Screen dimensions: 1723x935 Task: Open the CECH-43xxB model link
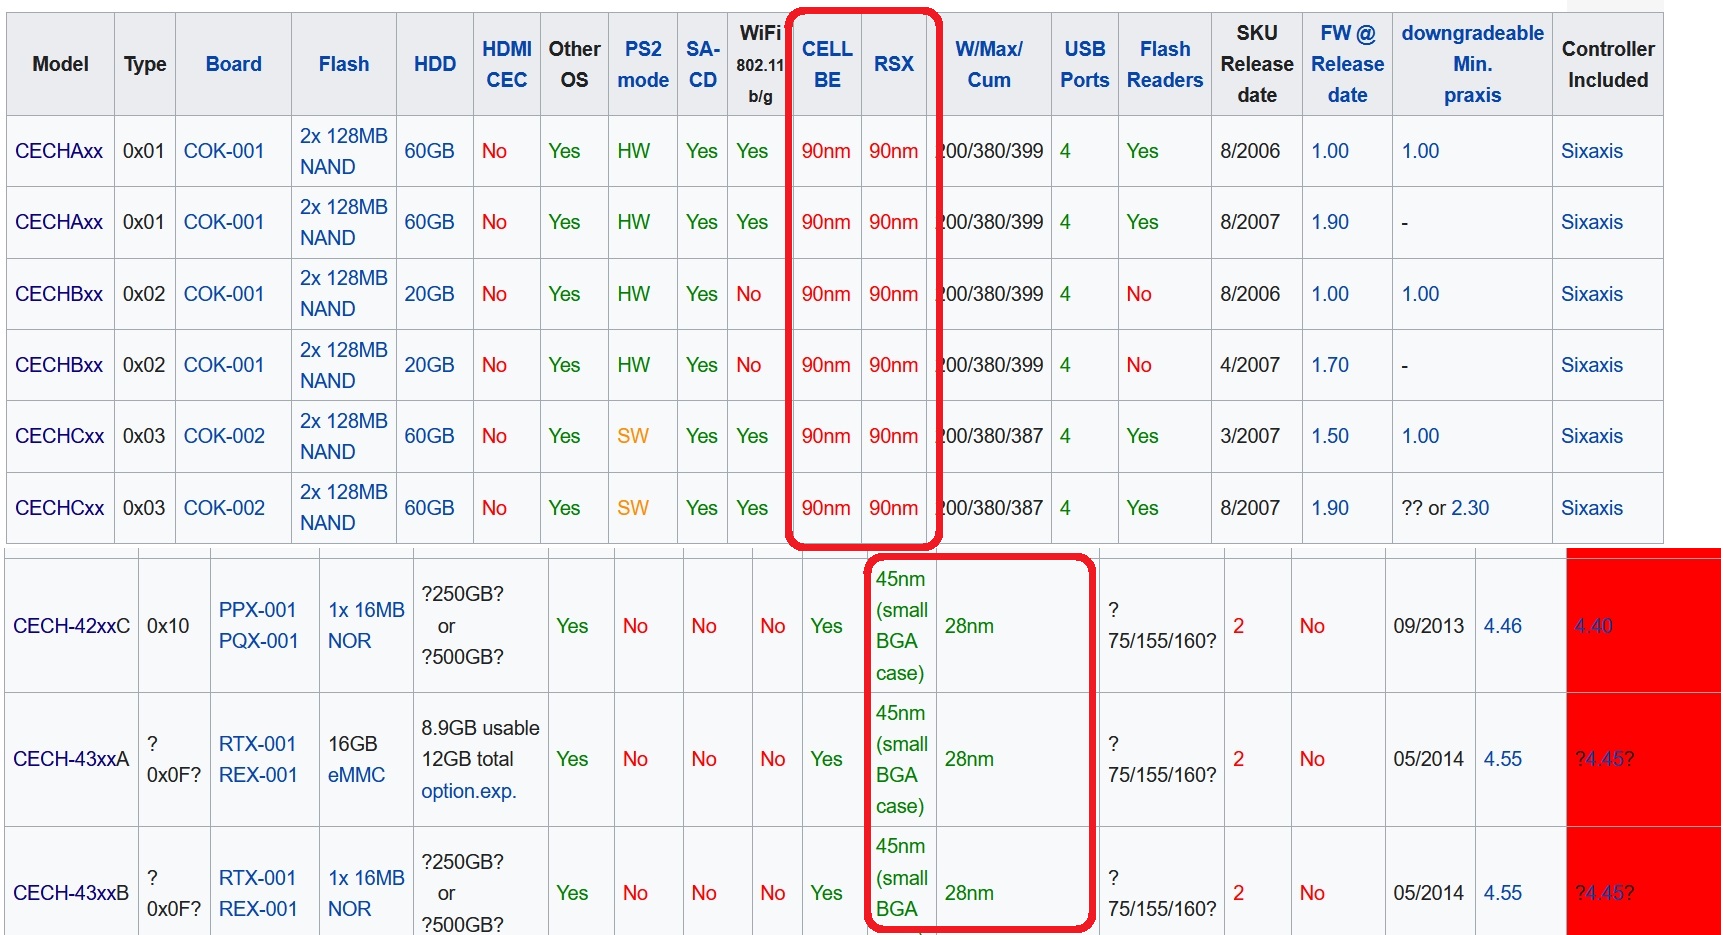click(71, 893)
